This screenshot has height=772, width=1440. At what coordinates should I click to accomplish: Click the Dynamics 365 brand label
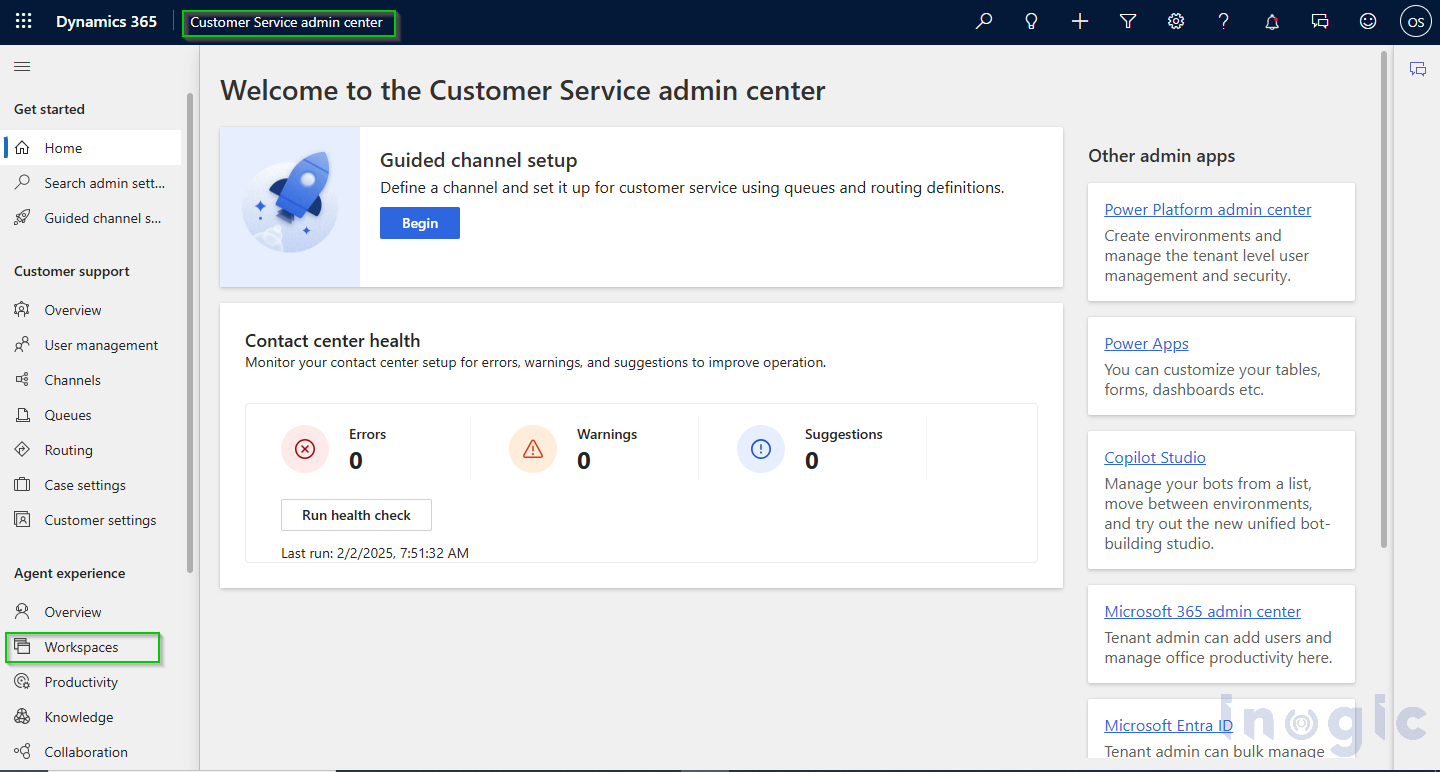(x=106, y=21)
